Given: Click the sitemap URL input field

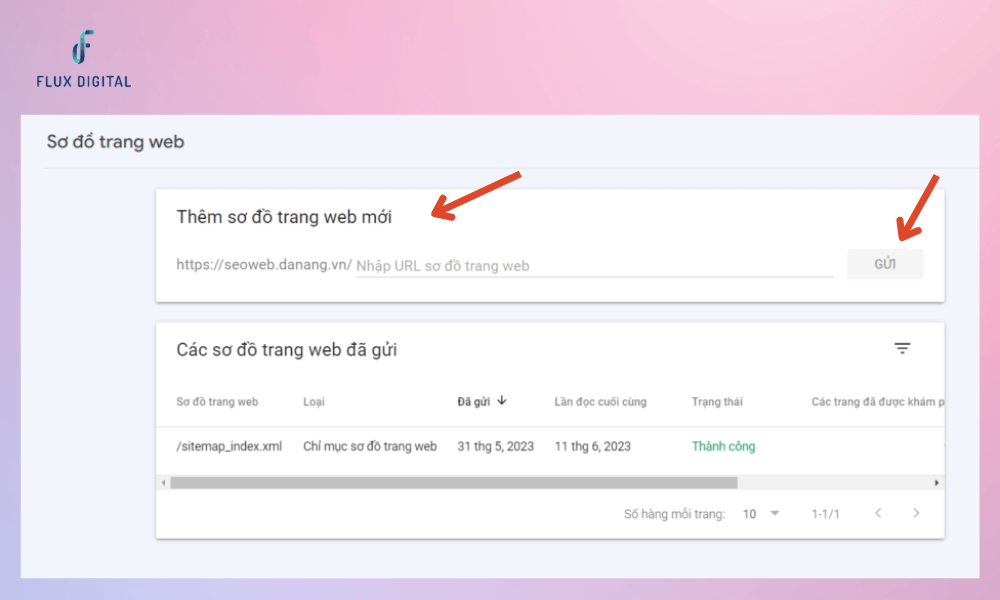Looking at the screenshot, I should point(594,265).
